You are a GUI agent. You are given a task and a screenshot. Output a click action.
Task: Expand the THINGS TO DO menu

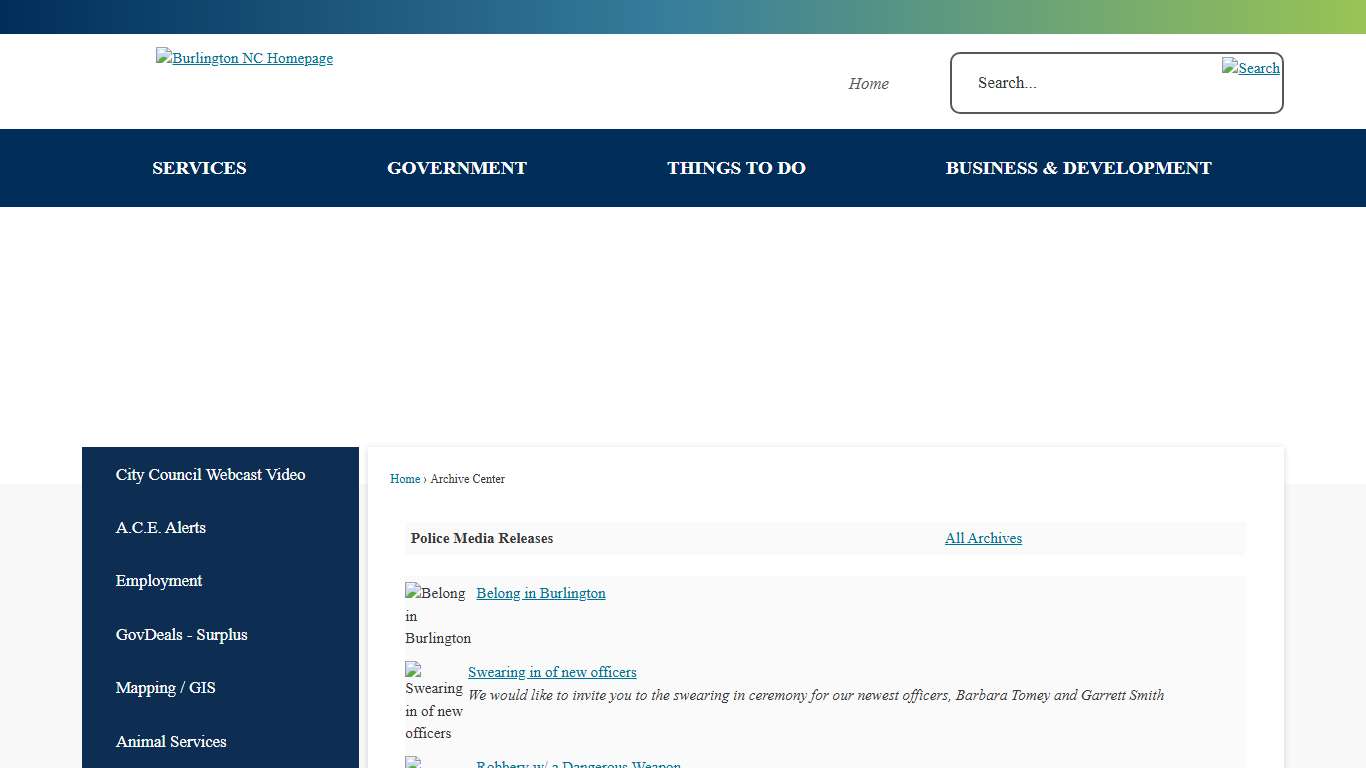point(736,168)
